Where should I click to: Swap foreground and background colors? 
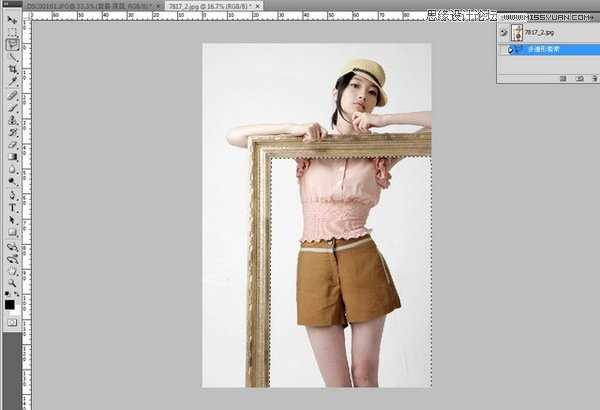pyautogui.click(x=16, y=294)
